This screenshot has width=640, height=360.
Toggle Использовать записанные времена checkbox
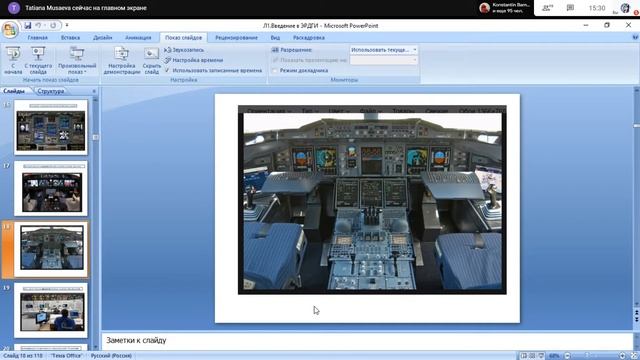click(x=167, y=70)
